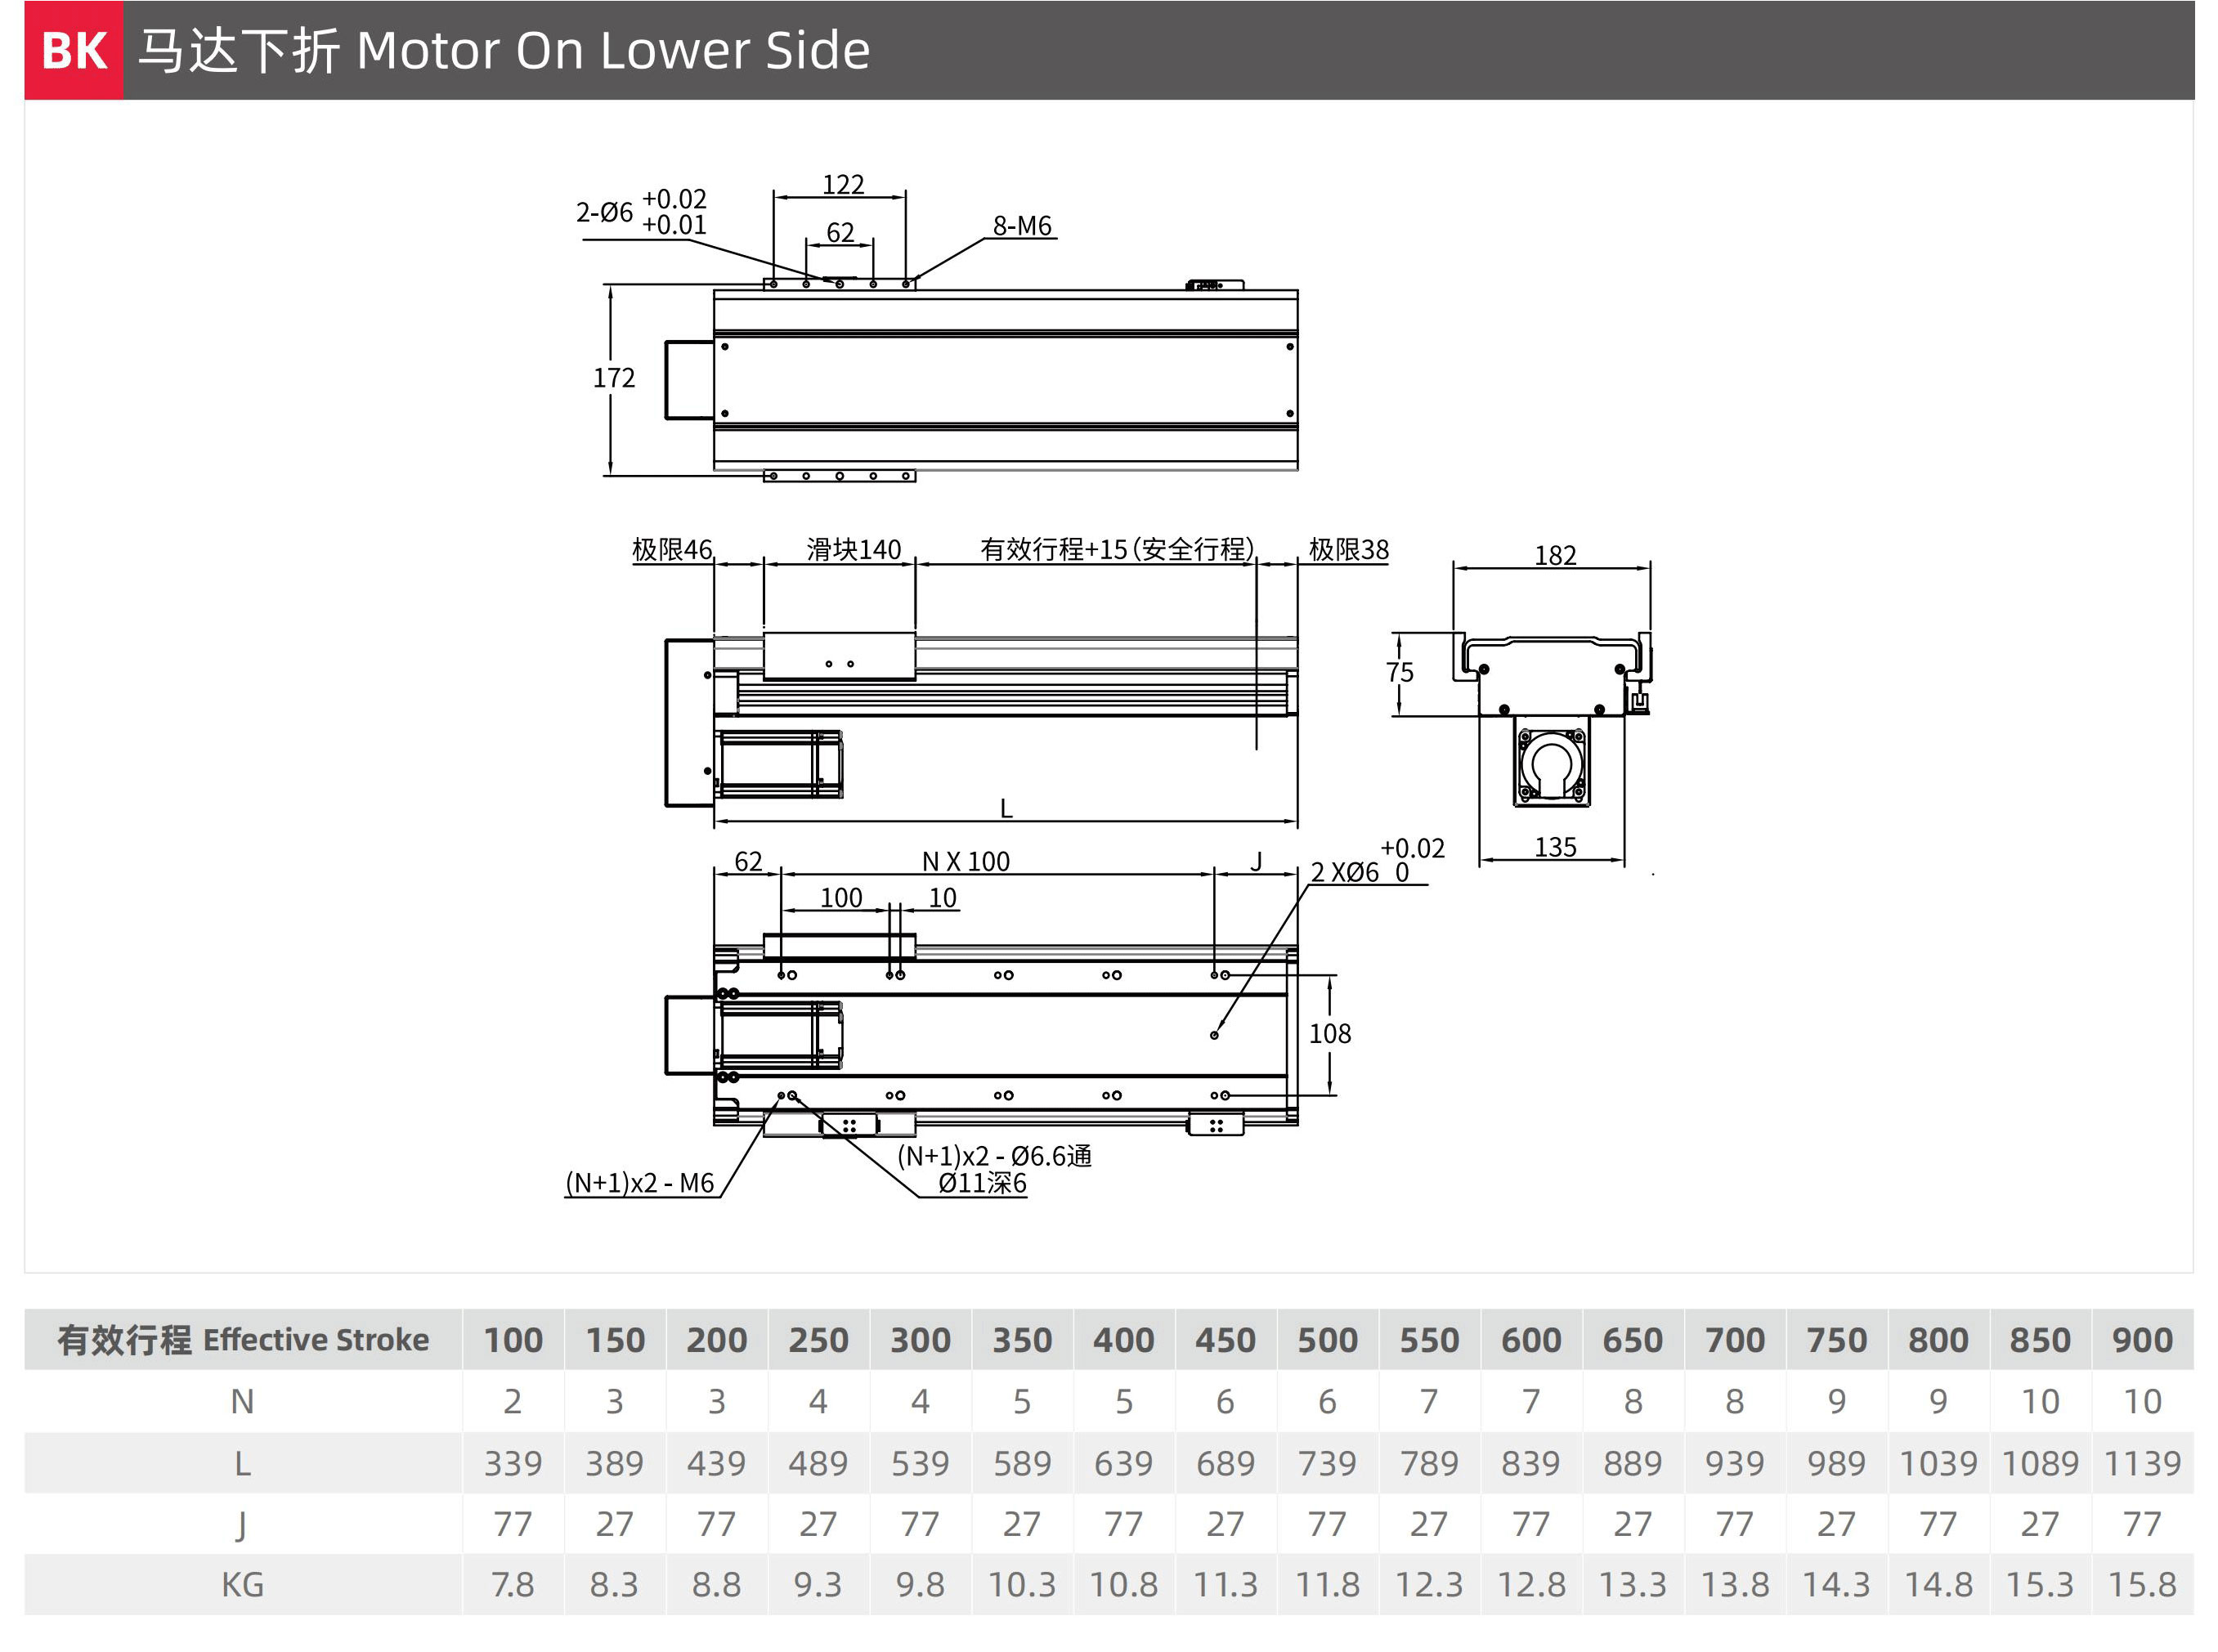Click the weight value 10.3
2218x1652 pixels.
(1022, 1585)
